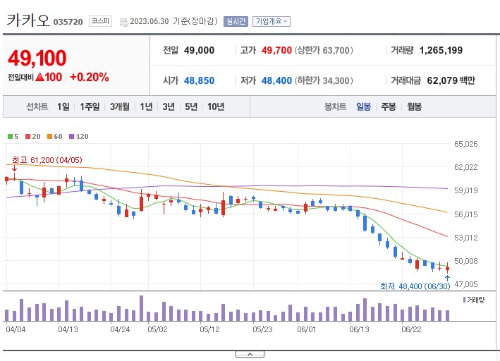
Task: Open the 기업개요 dropdown
Action: point(271,21)
